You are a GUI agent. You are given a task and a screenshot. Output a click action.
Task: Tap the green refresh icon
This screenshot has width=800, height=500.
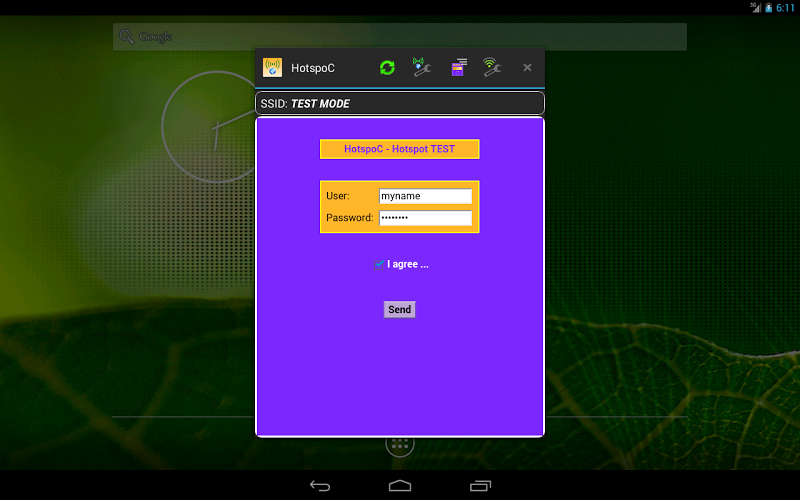[387, 67]
